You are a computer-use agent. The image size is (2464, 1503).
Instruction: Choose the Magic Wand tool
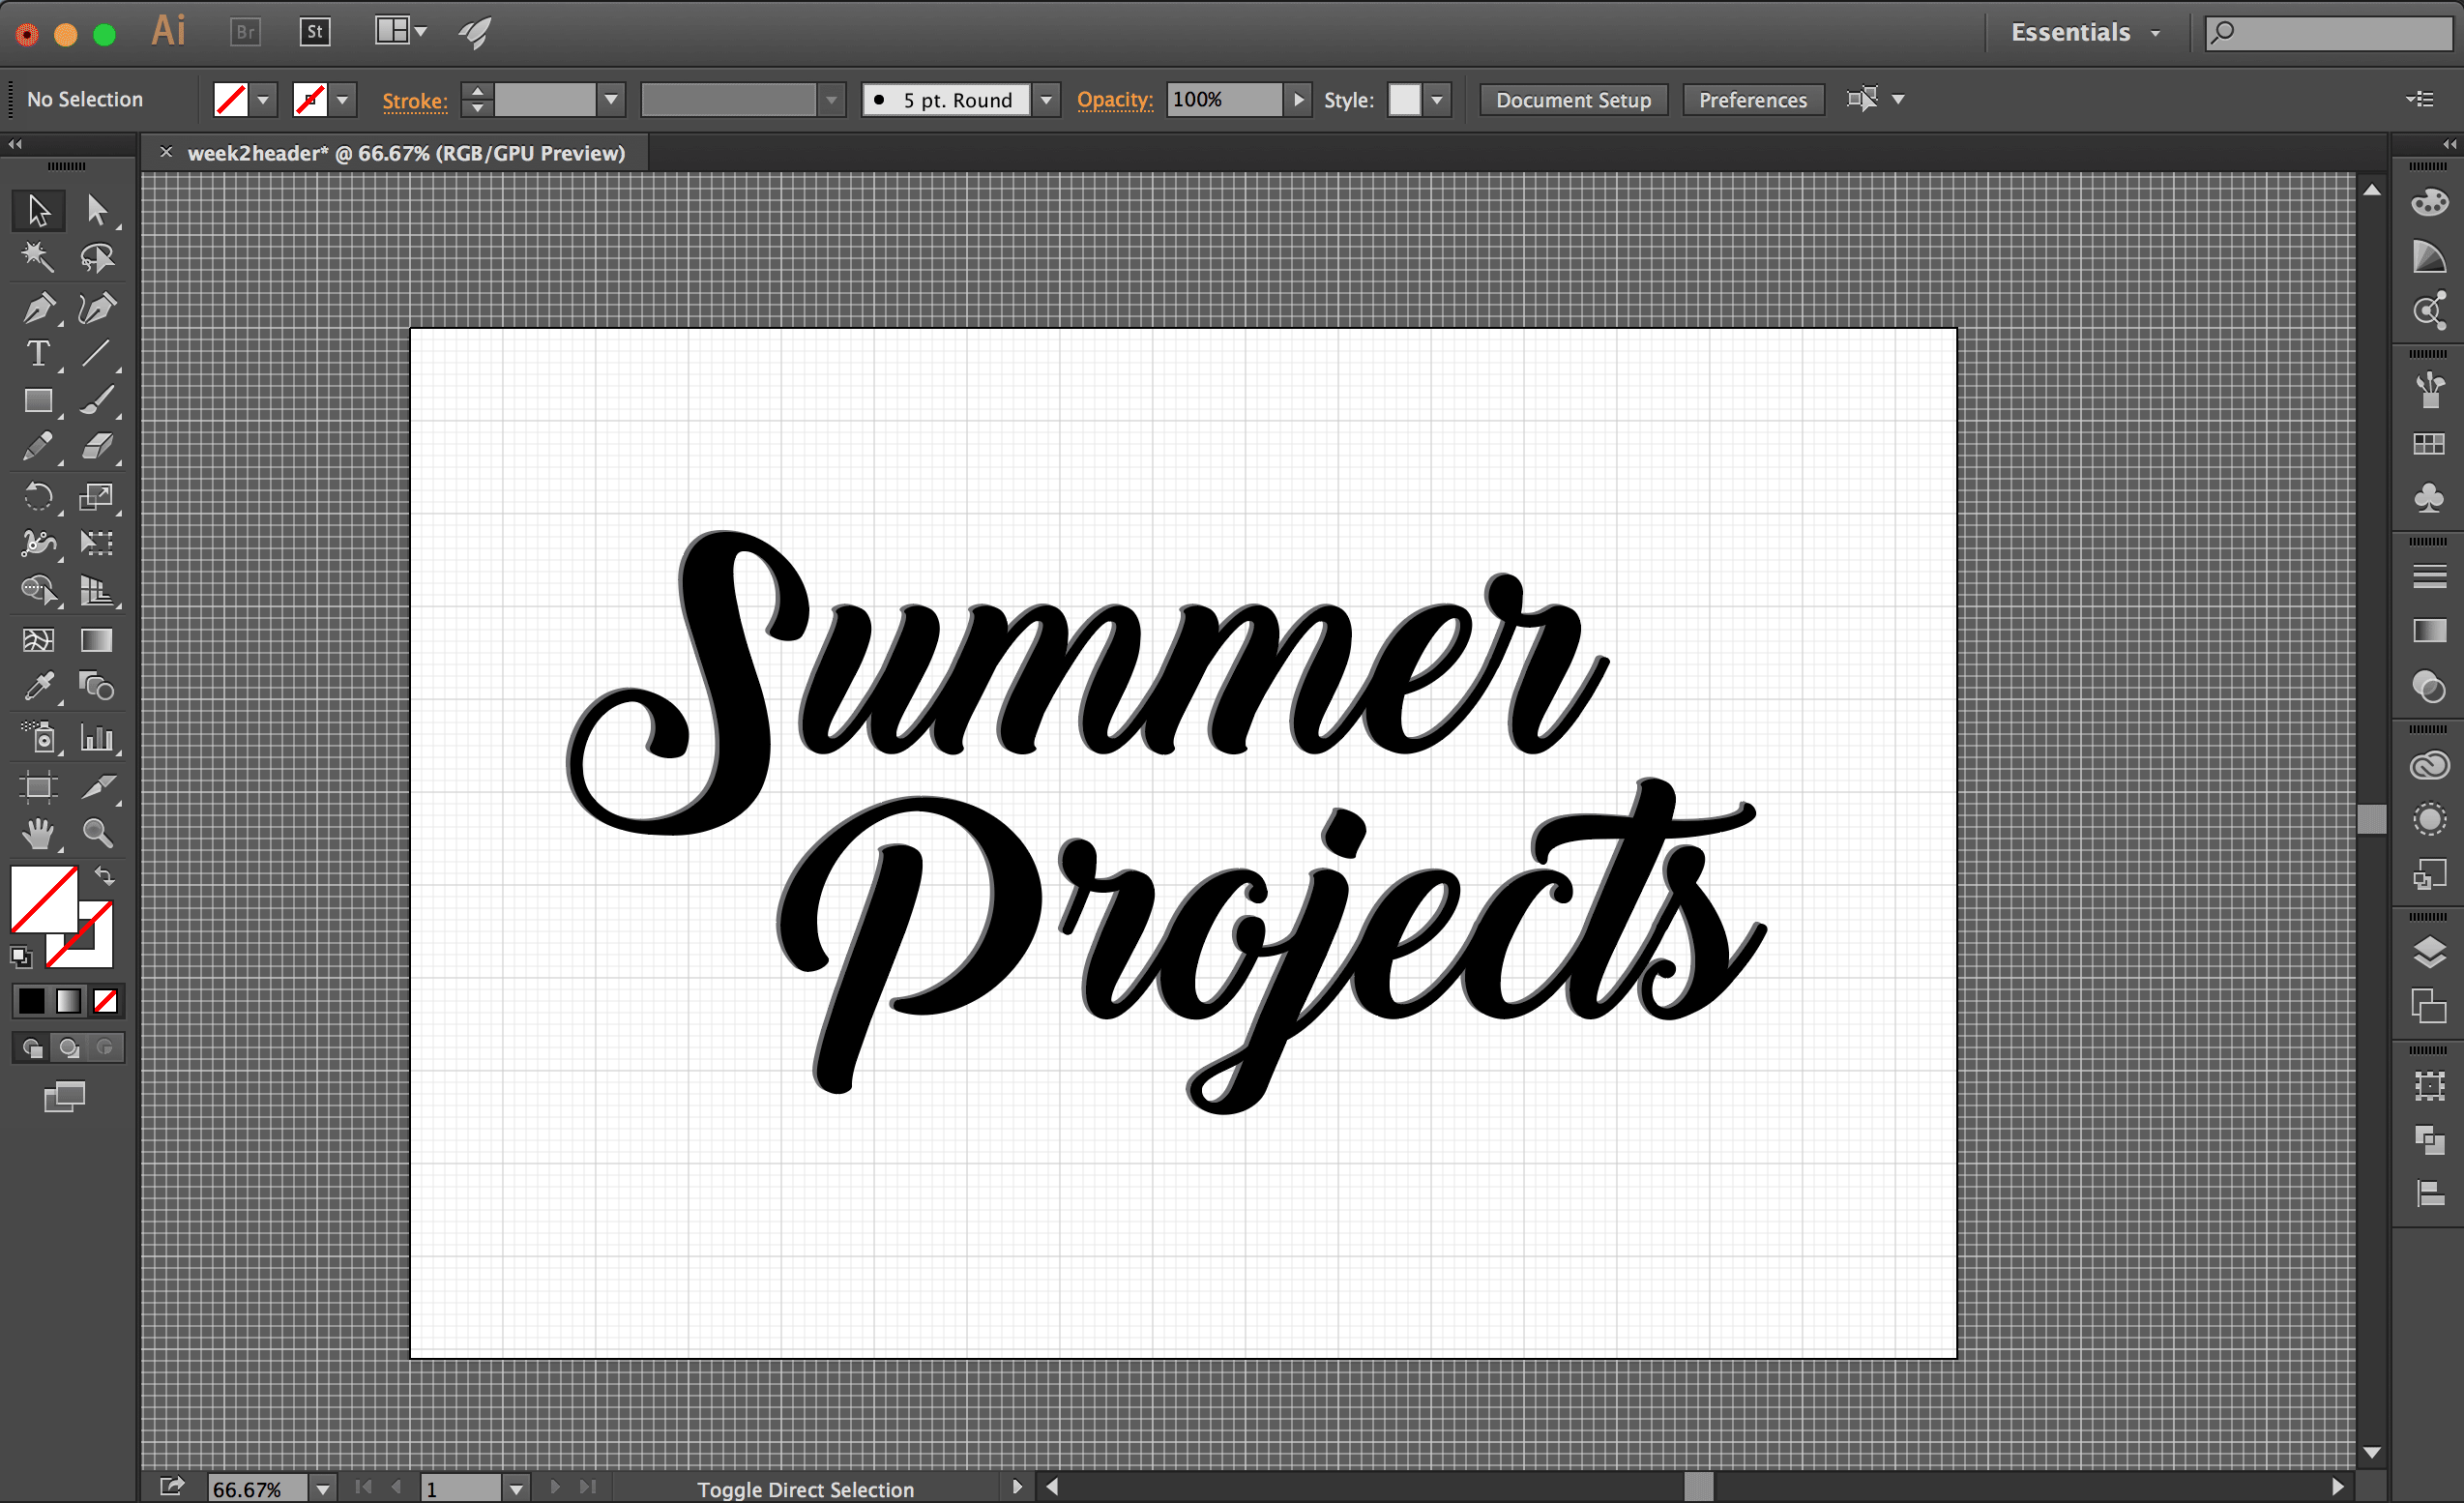[38, 258]
